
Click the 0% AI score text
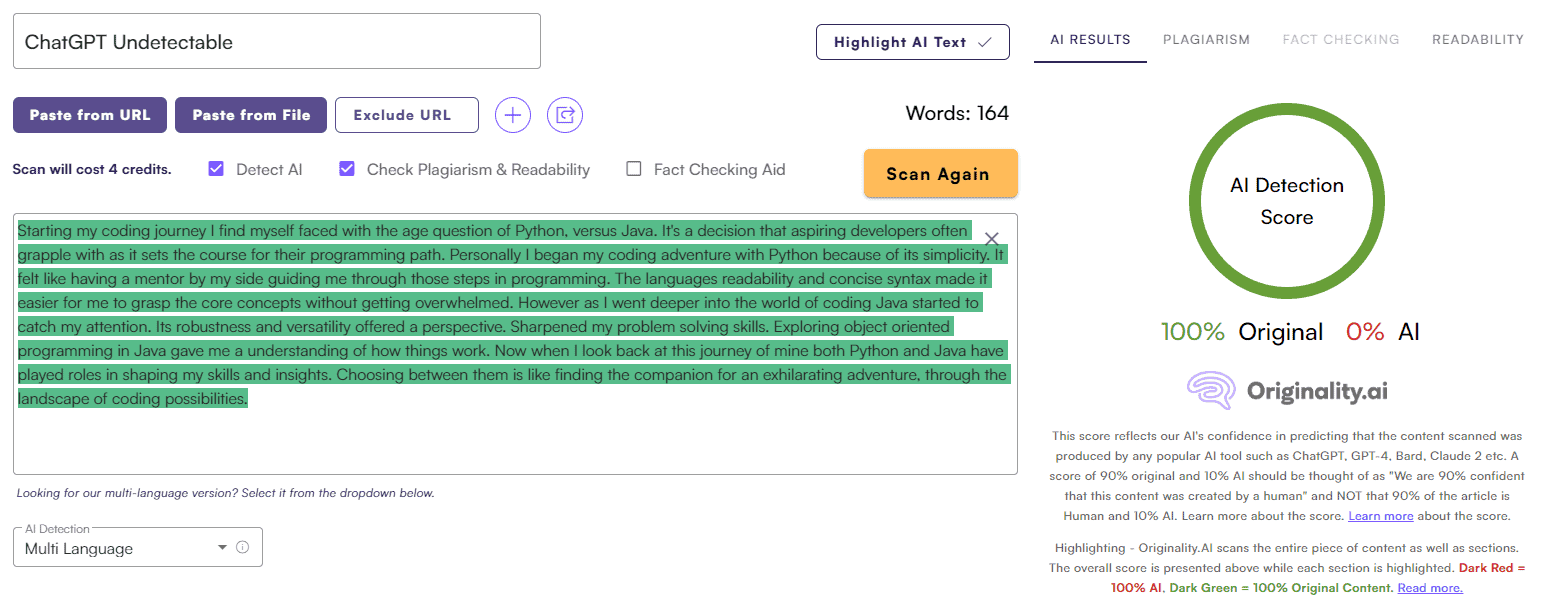[1383, 332]
